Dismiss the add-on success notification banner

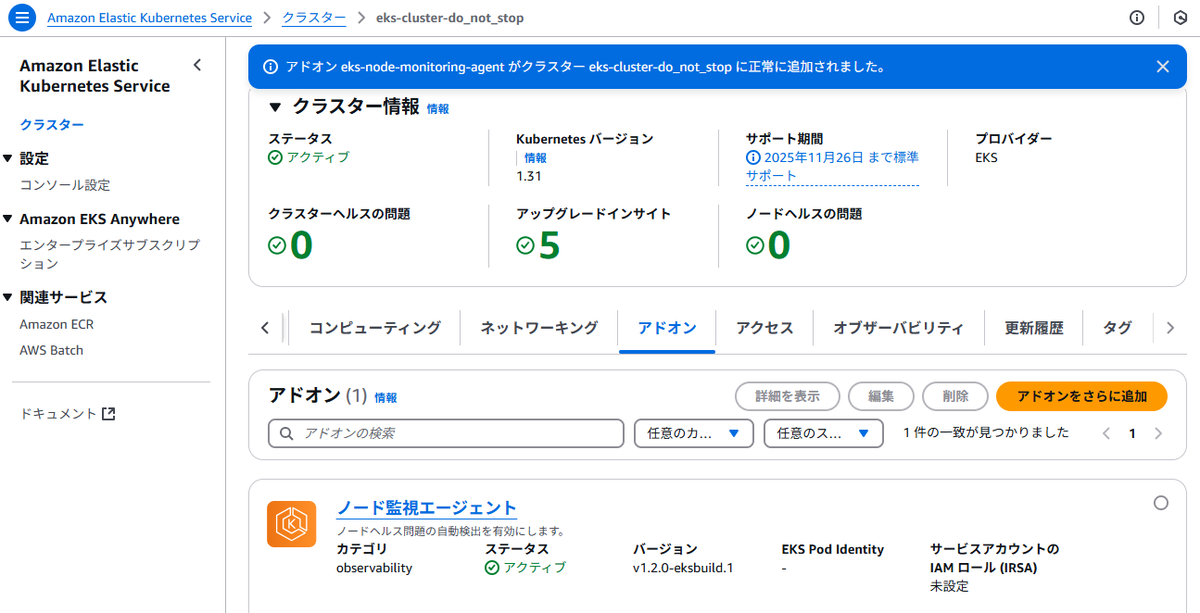coord(1162,67)
